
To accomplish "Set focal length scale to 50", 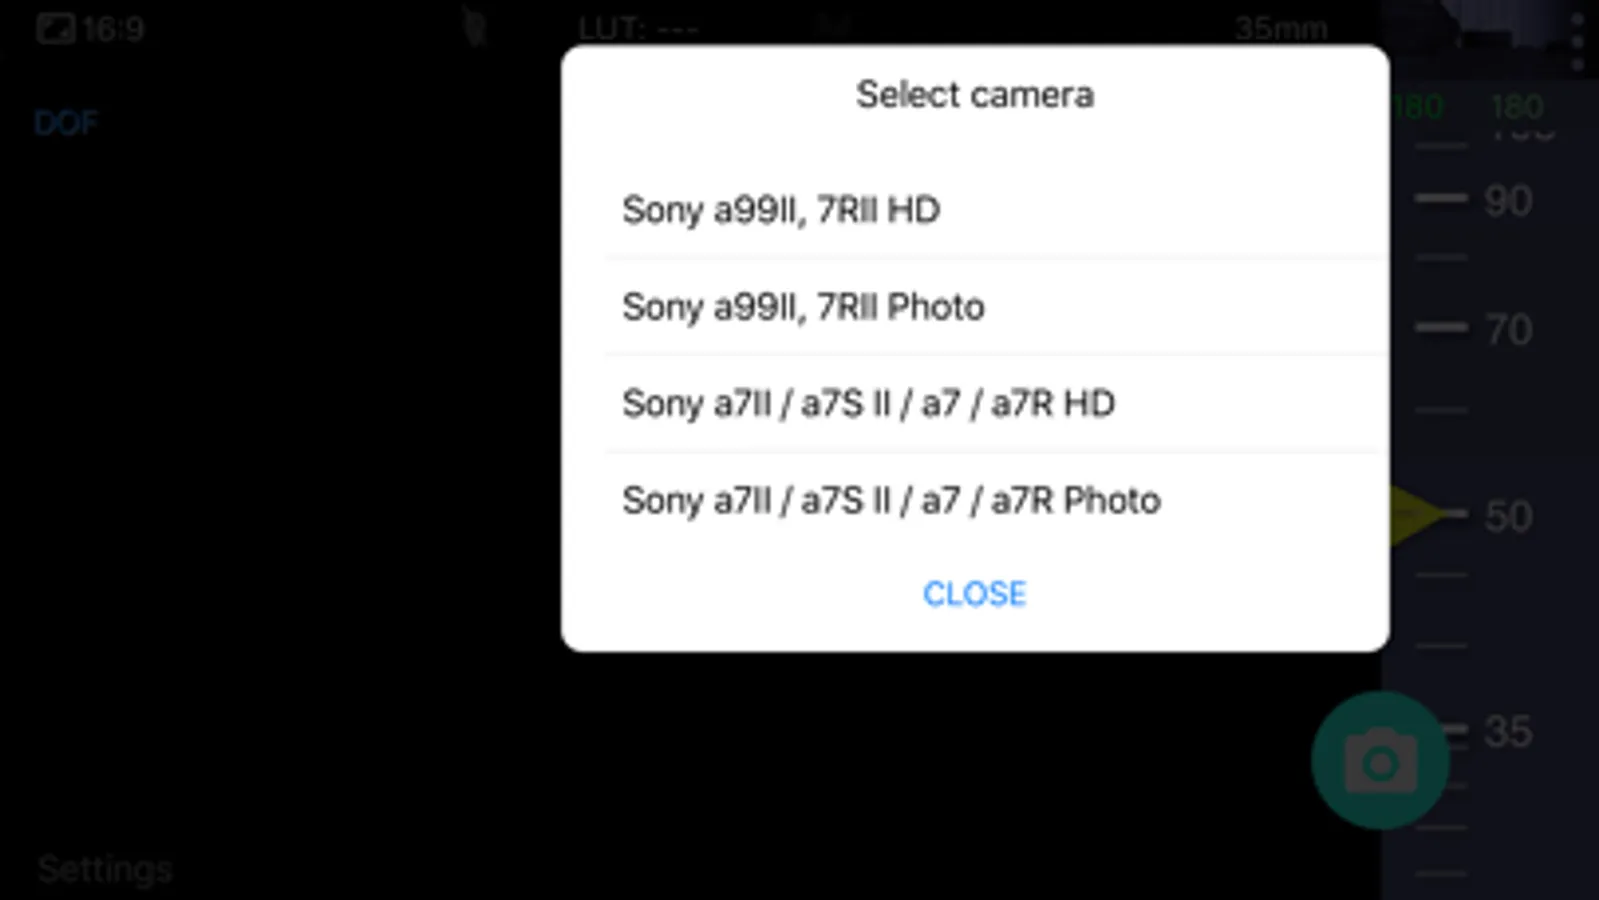I will coord(1508,516).
